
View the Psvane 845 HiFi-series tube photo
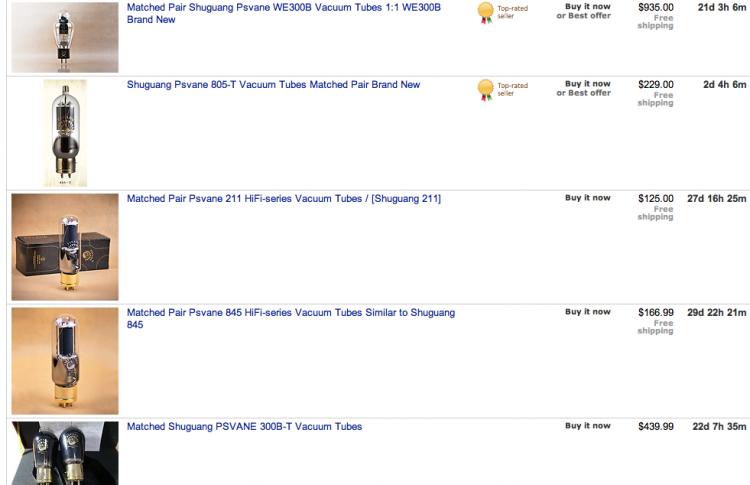click(64, 360)
